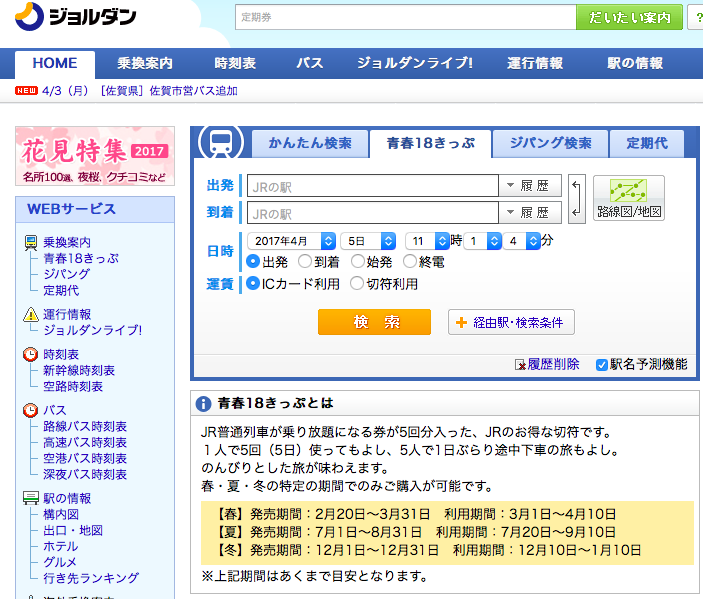Click the 履歴削除 link

(553, 364)
